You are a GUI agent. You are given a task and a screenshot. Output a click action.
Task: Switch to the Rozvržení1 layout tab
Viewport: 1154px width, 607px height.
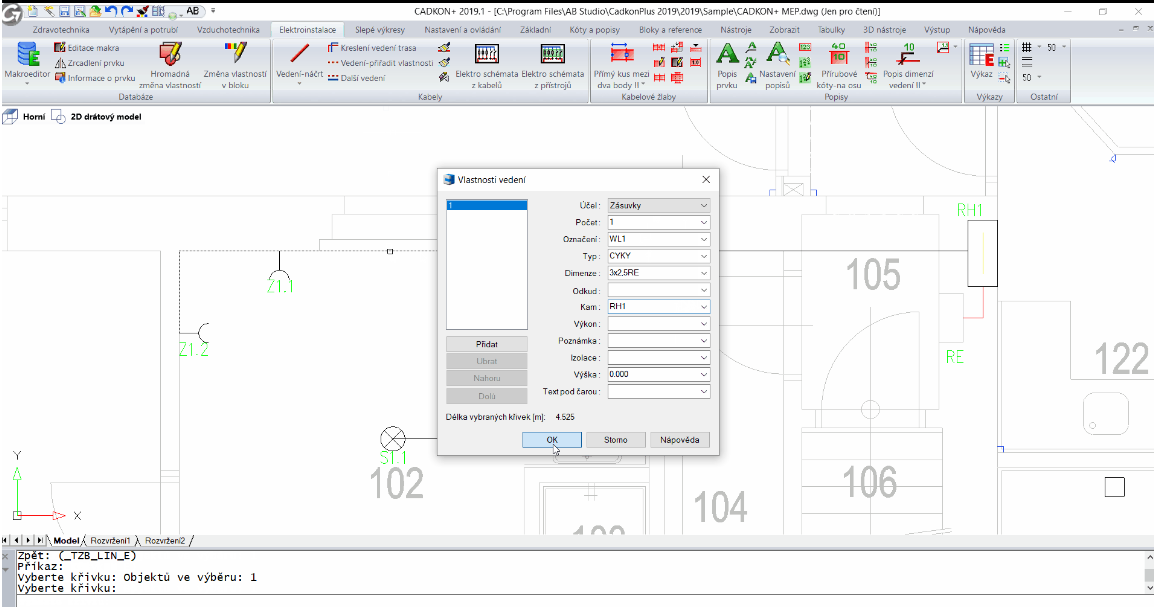(110, 541)
